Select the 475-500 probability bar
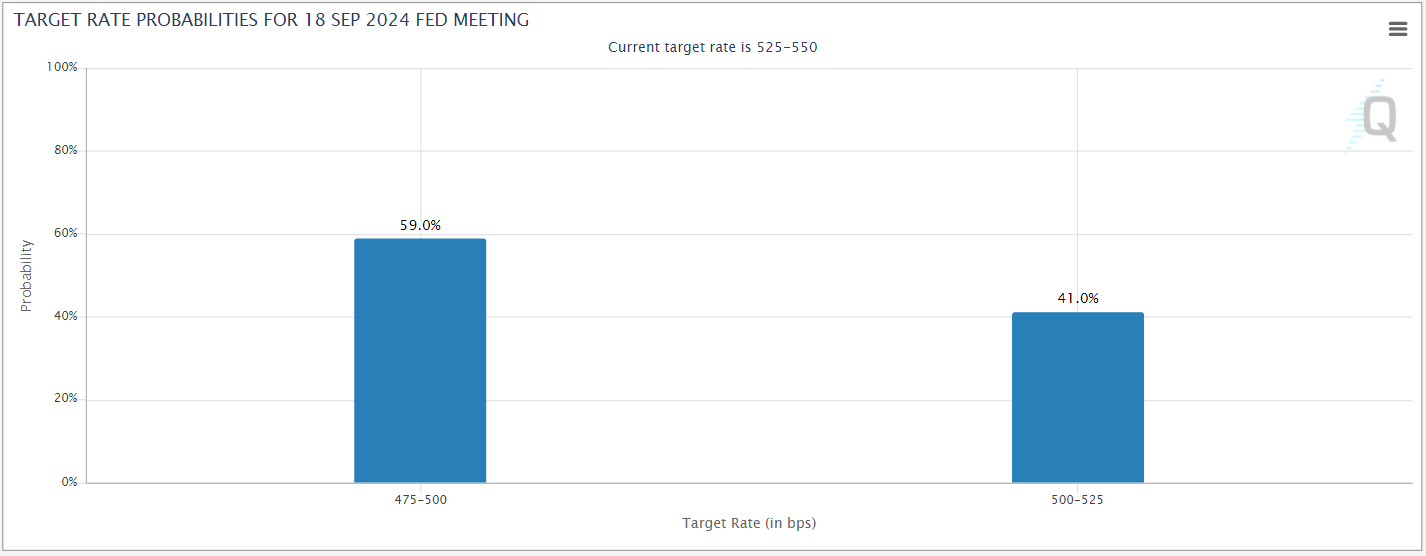1426x556 pixels. click(420, 361)
